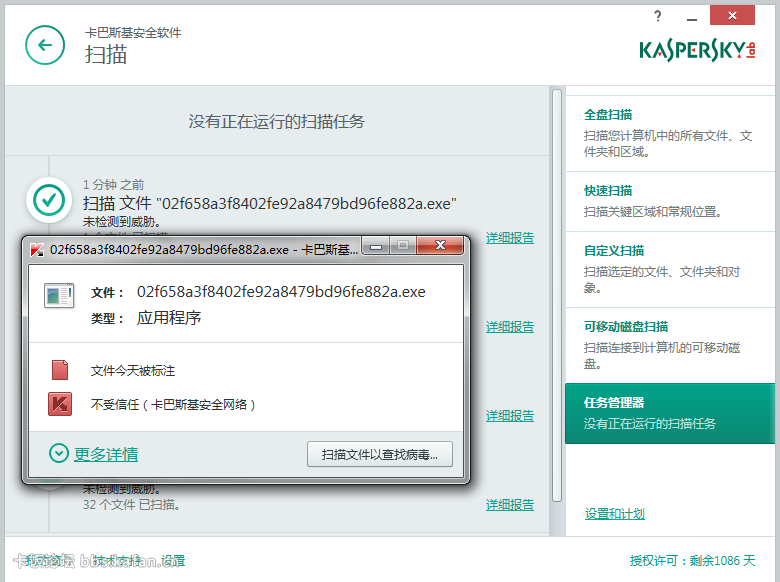Expand 更多详情 with the chevron circle icon
This screenshot has width=780, height=582.
click(59, 453)
